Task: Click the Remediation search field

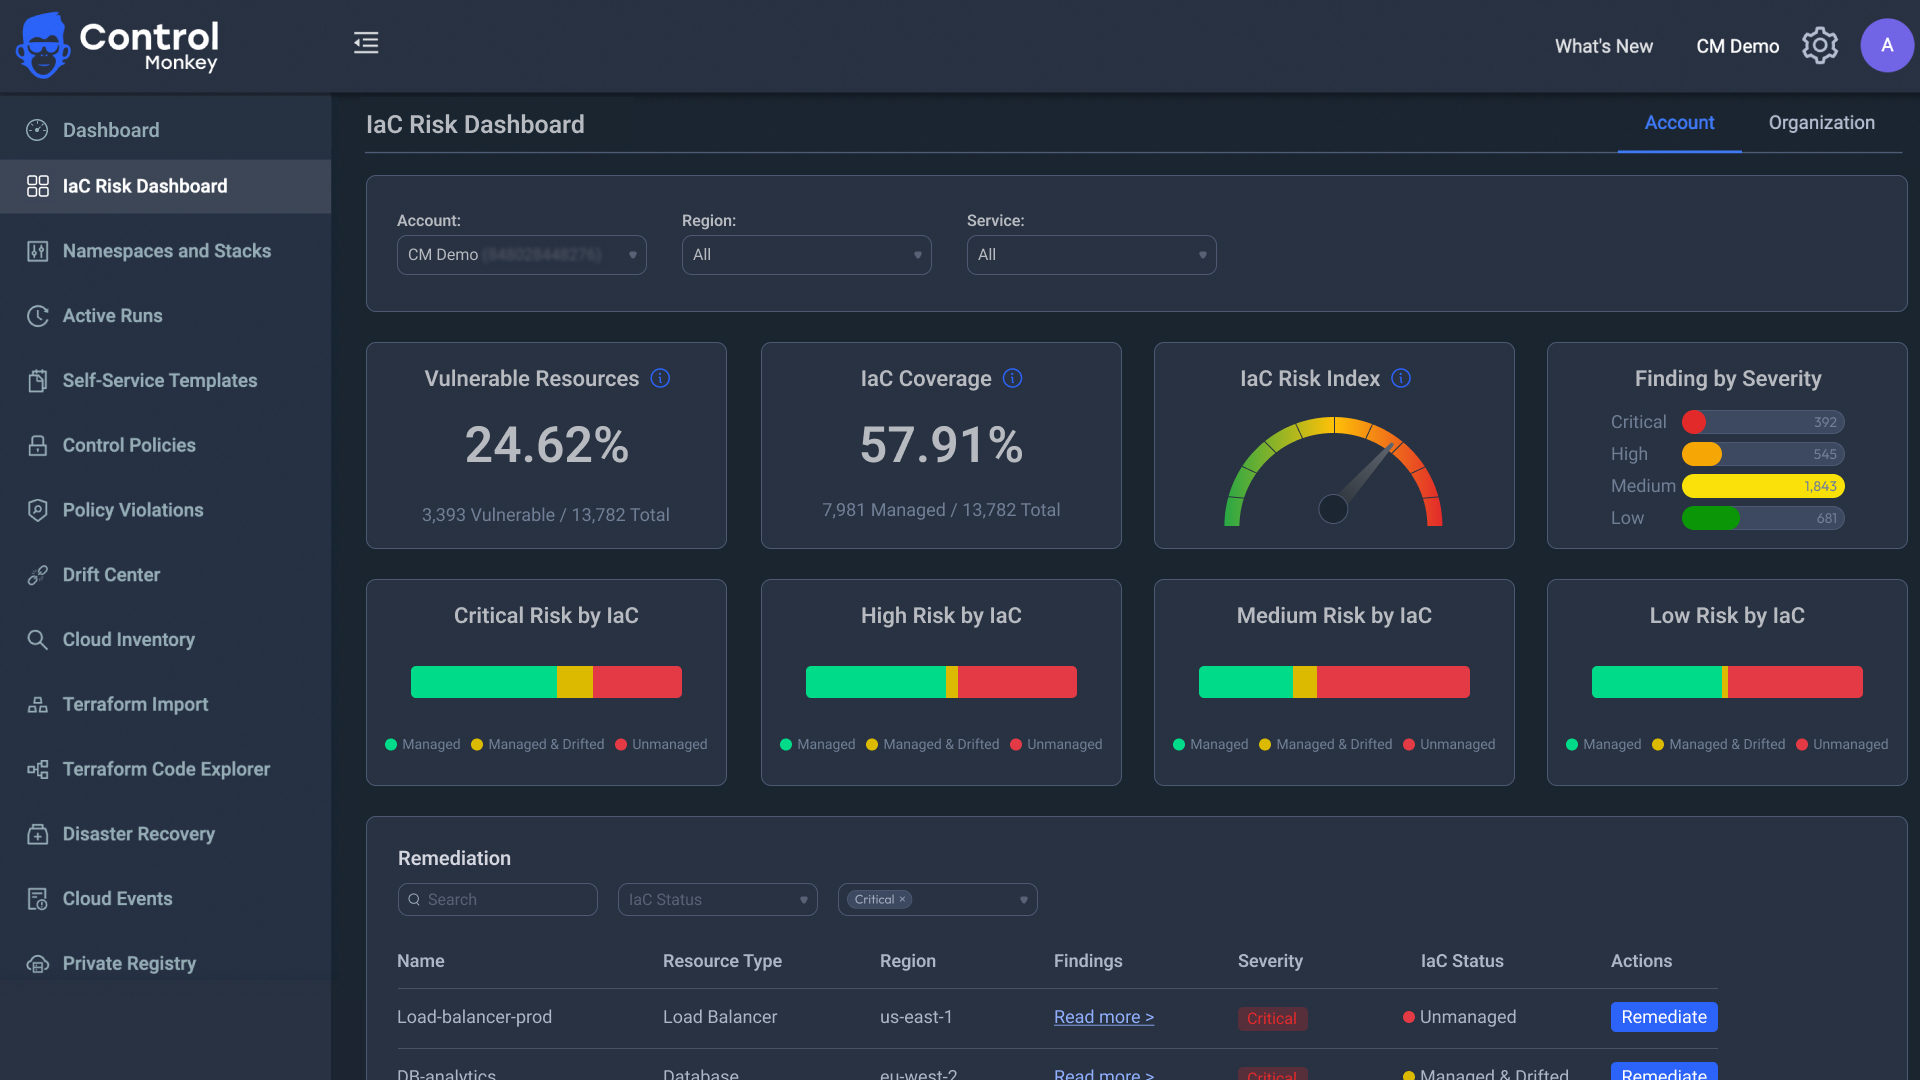Action: click(498, 900)
